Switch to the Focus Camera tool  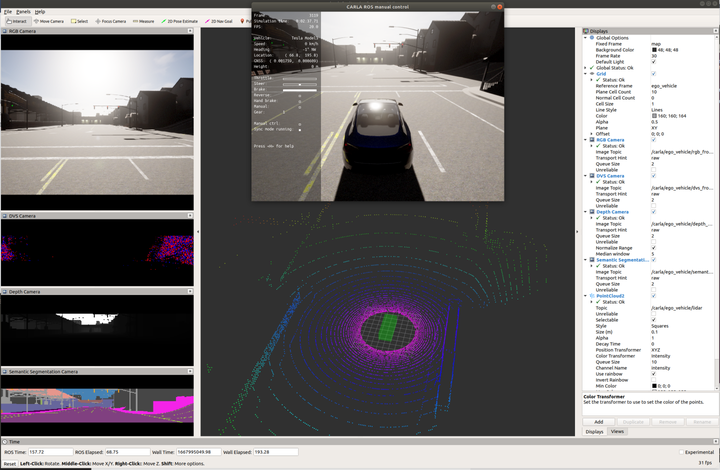click(x=113, y=20)
